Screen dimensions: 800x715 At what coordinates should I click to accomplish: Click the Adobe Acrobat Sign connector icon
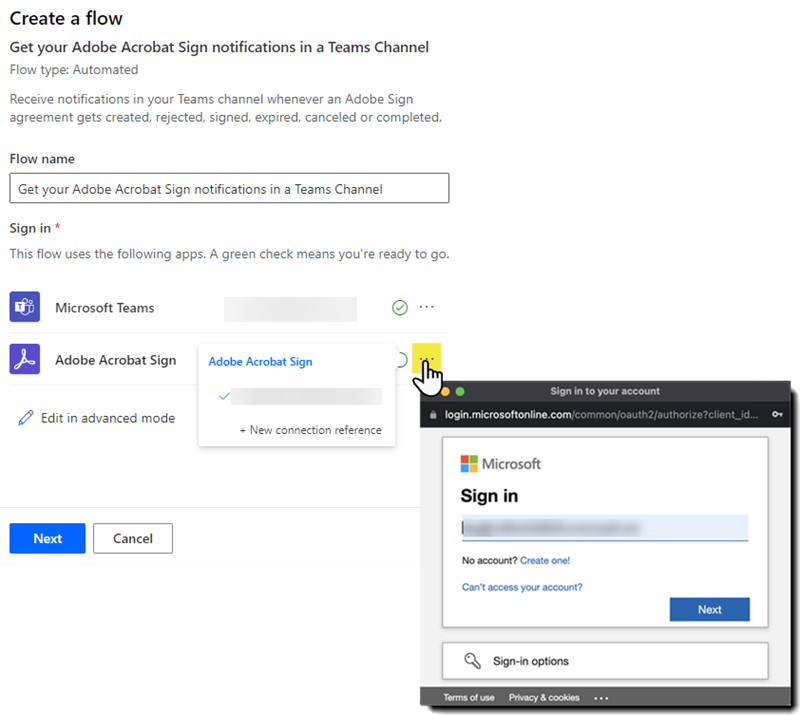pos(24,359)
